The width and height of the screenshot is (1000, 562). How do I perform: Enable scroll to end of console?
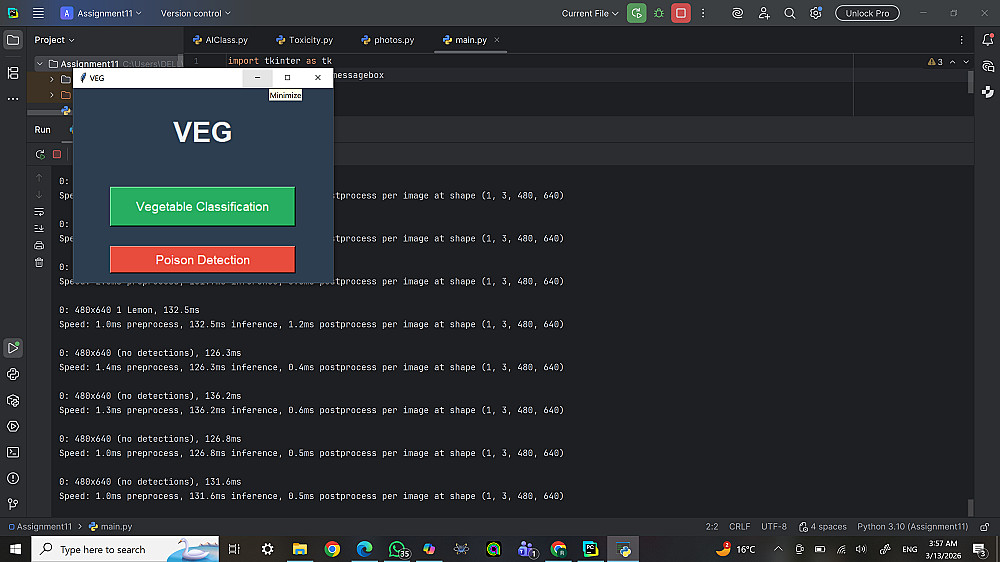tap(39, 228)
